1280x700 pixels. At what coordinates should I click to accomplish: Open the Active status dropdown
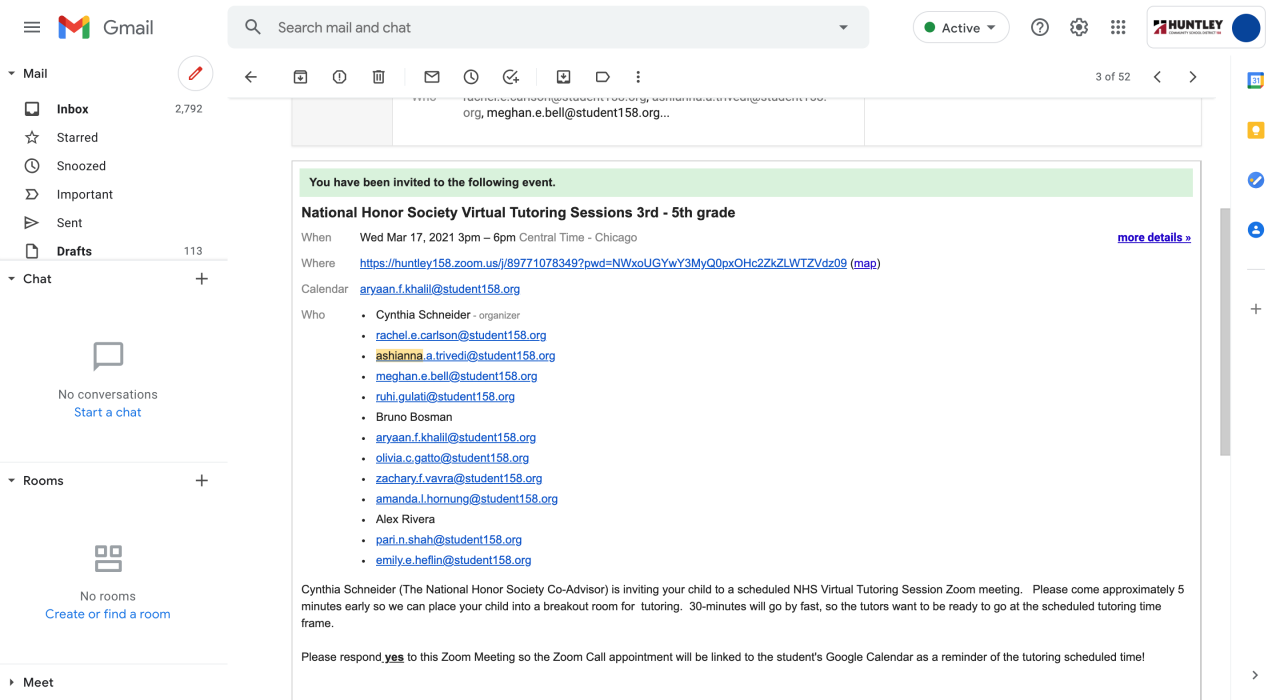click(x=960, y=28)
